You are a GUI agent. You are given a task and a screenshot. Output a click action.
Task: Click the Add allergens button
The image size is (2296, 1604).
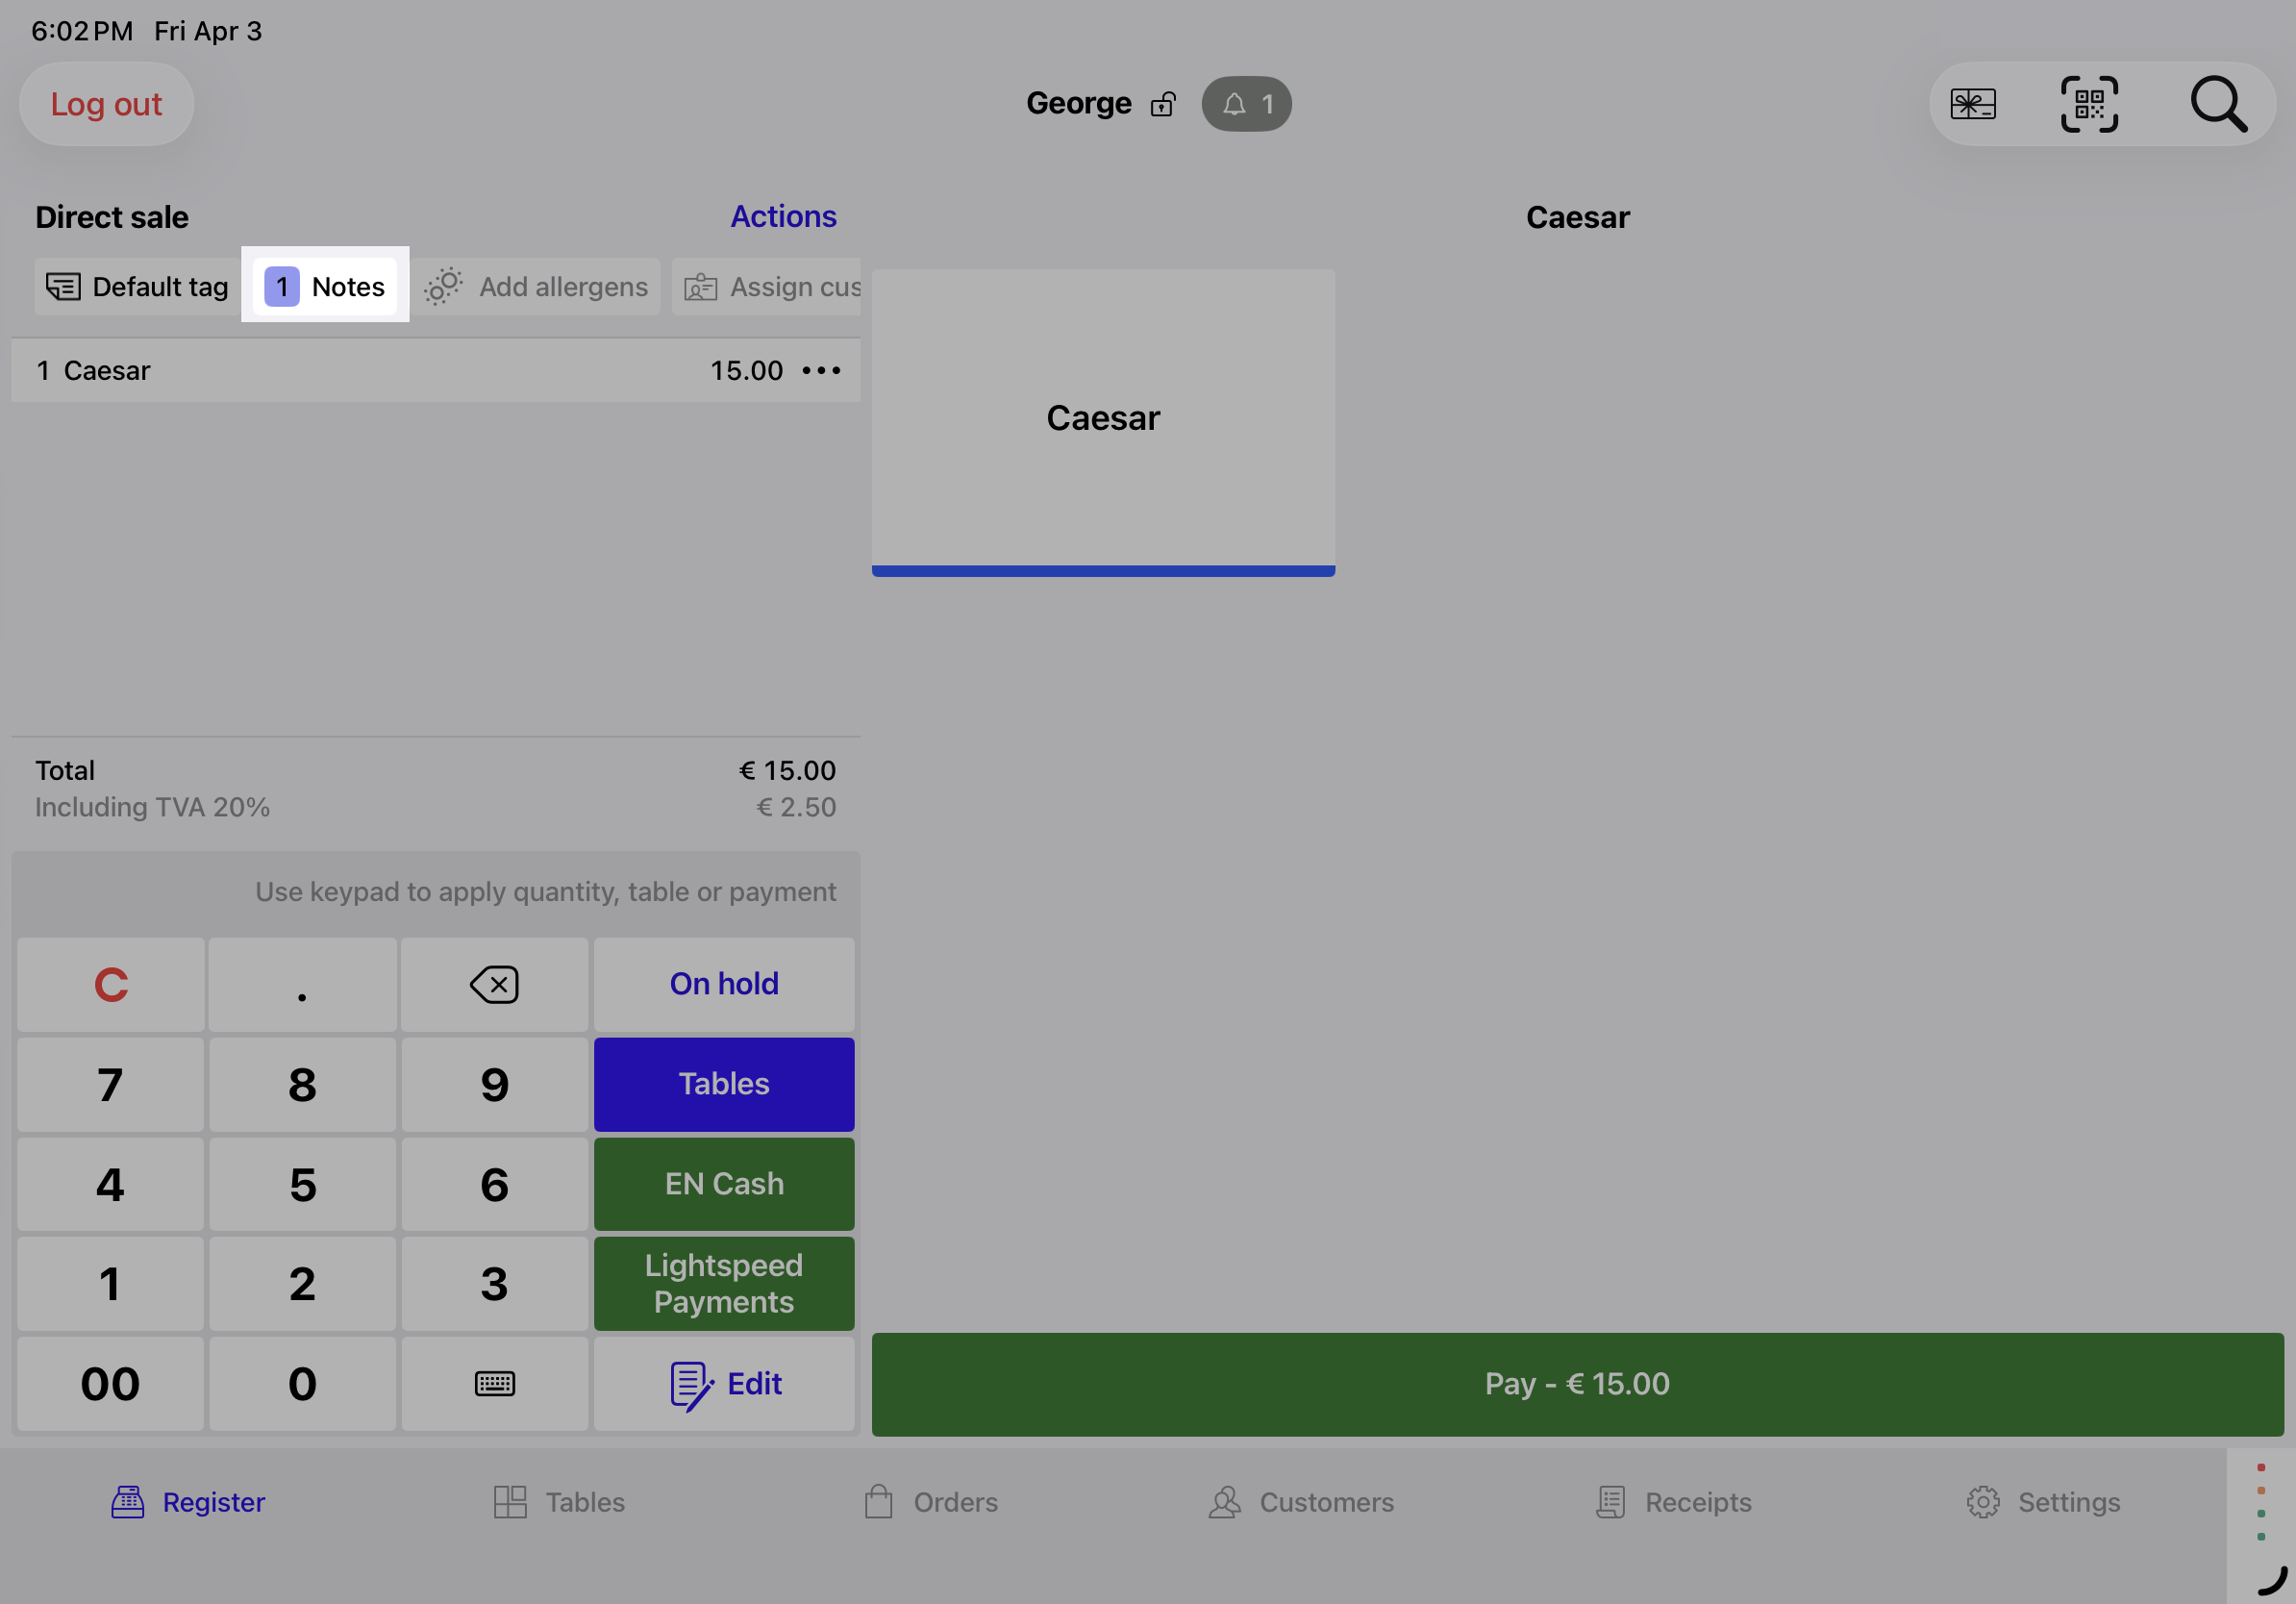tap(537, 287)
